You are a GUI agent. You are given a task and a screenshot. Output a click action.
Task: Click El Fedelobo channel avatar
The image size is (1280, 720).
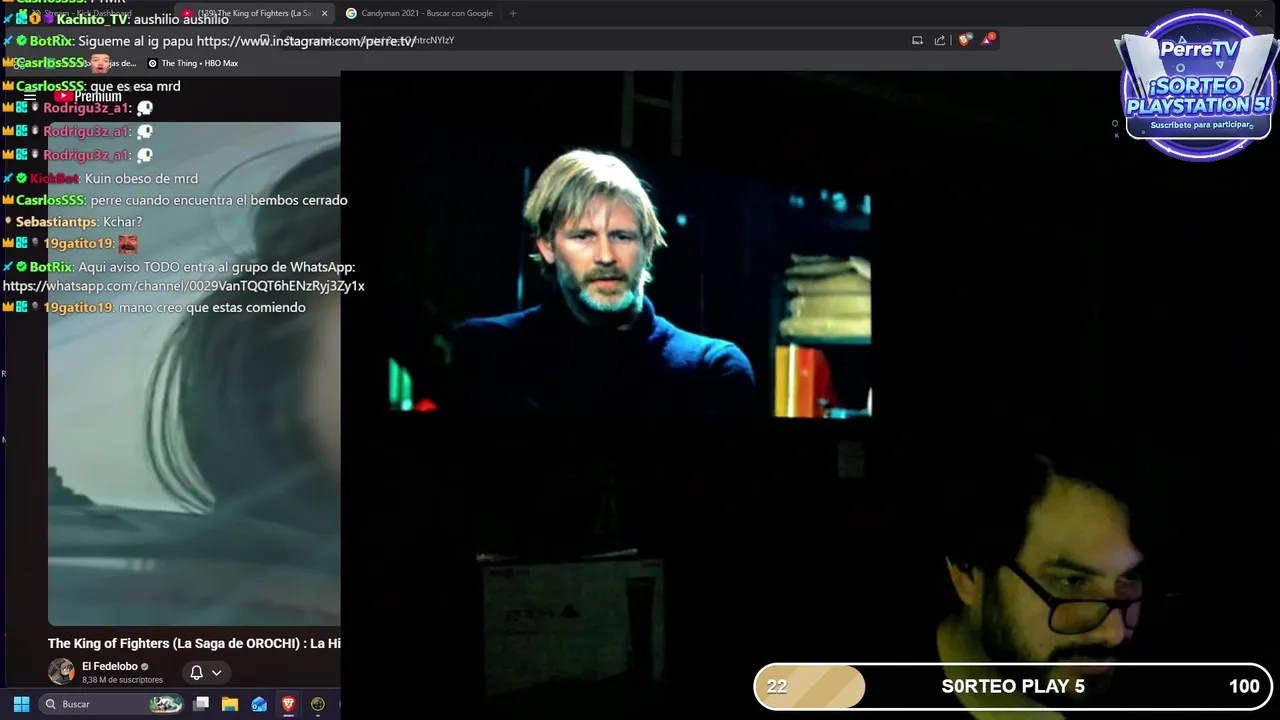click(x=61, y=671)
